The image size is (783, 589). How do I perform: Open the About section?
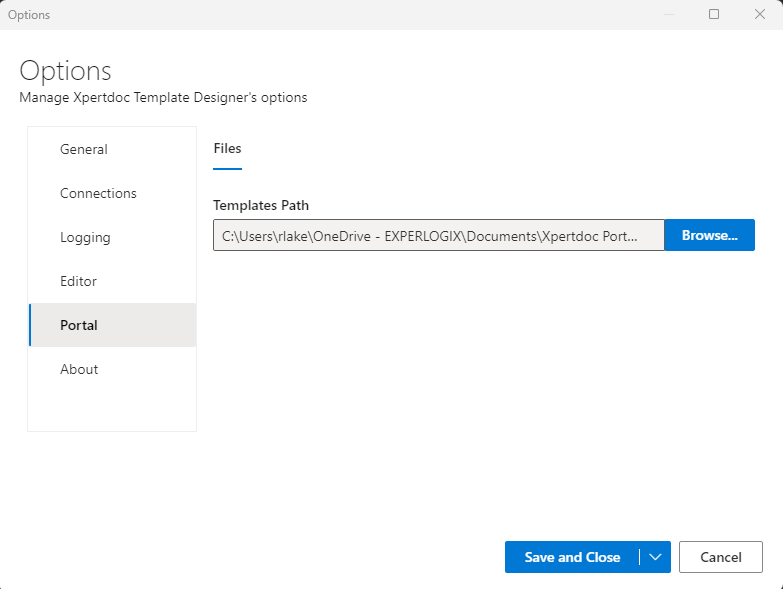coord(112,369)
